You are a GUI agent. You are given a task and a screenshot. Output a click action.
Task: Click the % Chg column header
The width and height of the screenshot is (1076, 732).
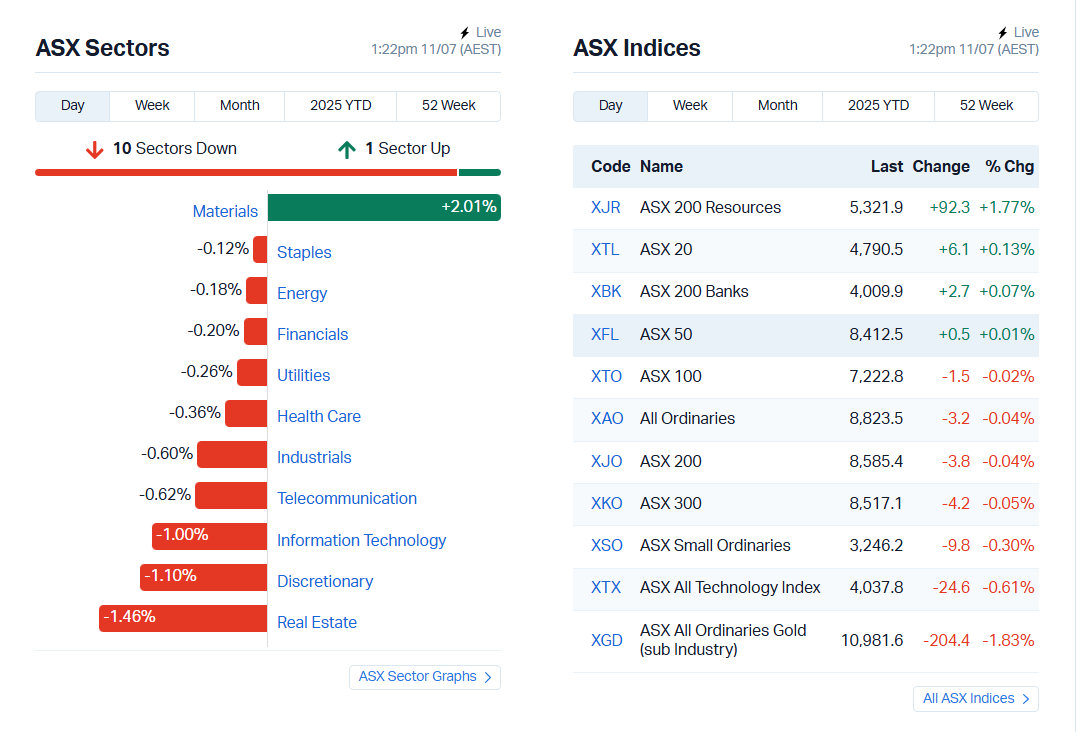click(1009, 167)
